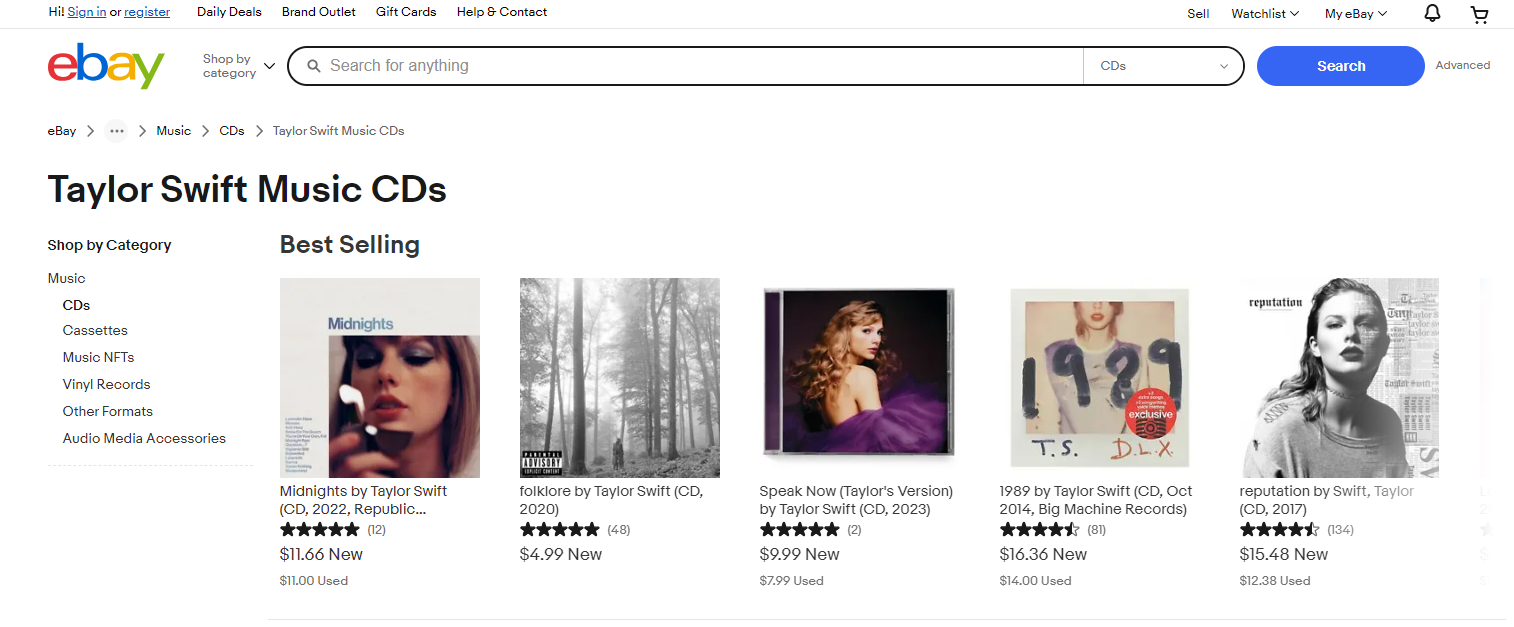The width and height of the screenshot is (1514, 627).
Task: Open the CDs category selector in search bar
Action: point(1164,66)
